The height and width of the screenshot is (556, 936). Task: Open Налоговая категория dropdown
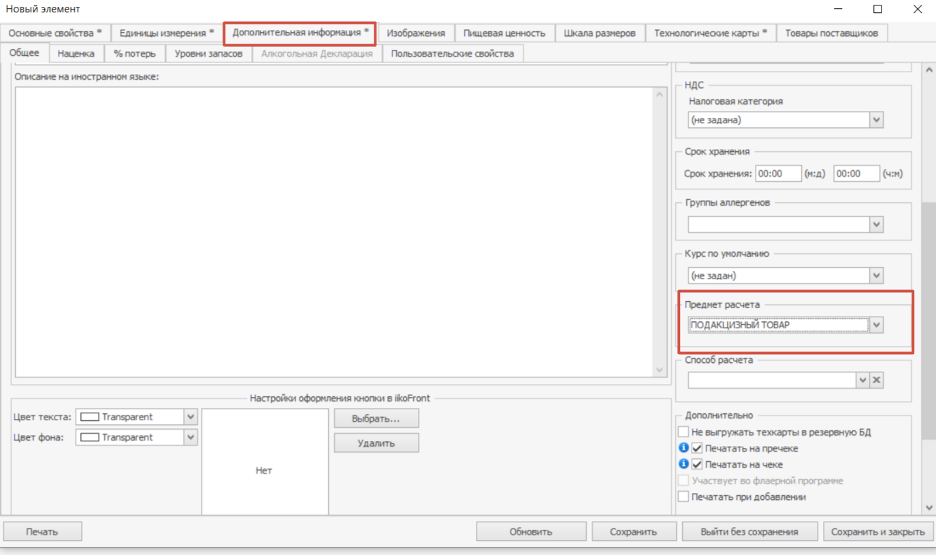[x=876, y=119]
